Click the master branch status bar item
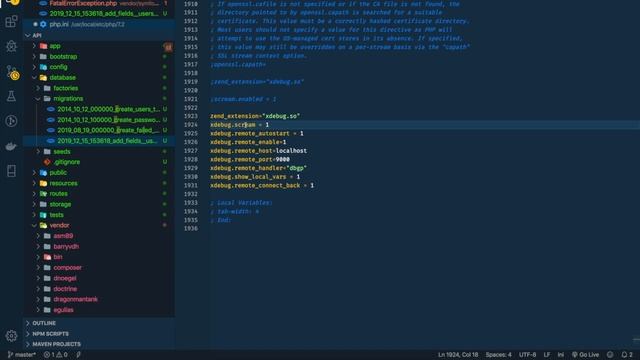The image size is (640, 360). click(x=22, y=355)
